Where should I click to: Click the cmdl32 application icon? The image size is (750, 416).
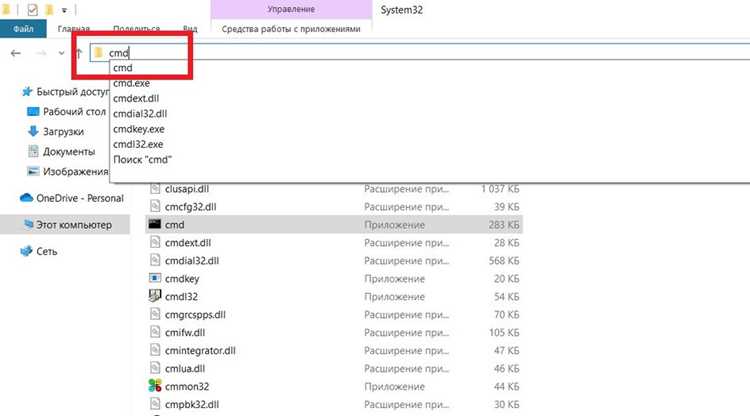click(154, 296)
